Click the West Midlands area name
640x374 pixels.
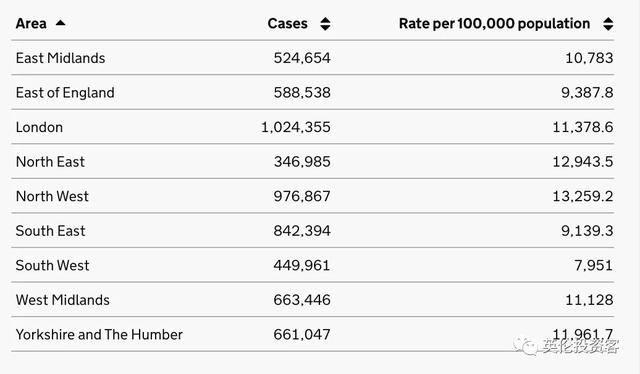[62, 300]
